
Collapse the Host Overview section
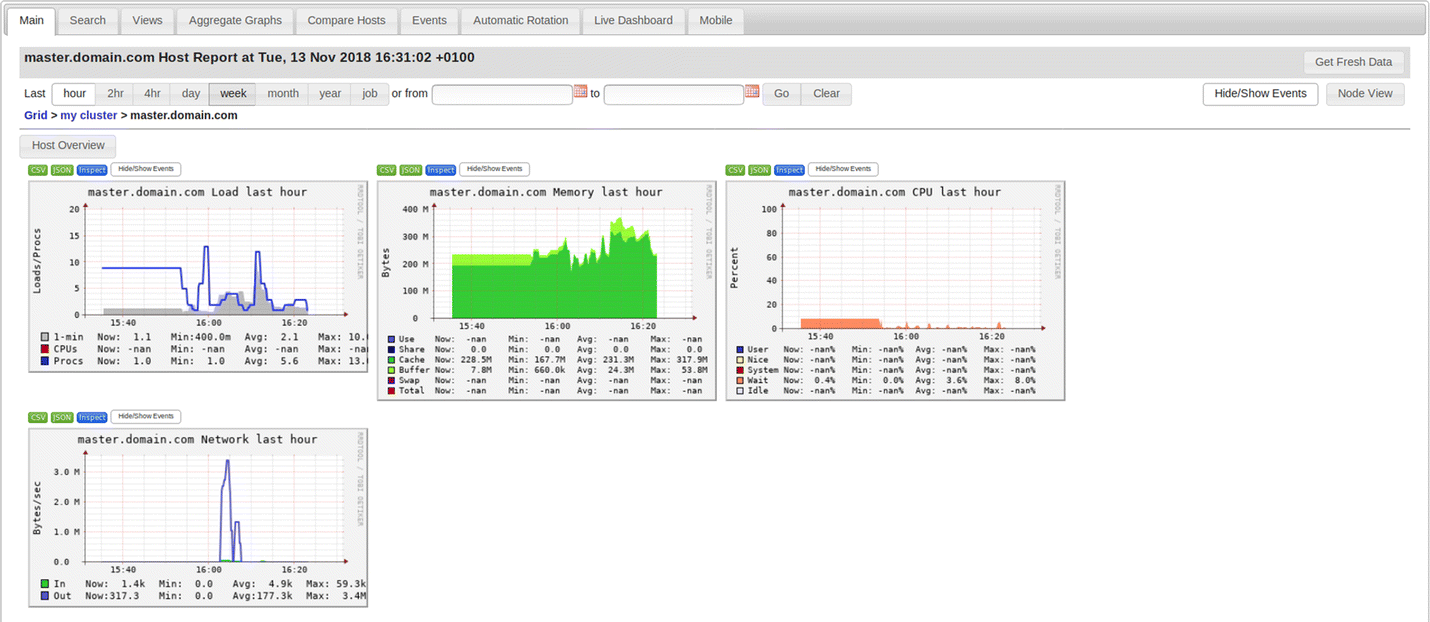(x=68, y=146)
